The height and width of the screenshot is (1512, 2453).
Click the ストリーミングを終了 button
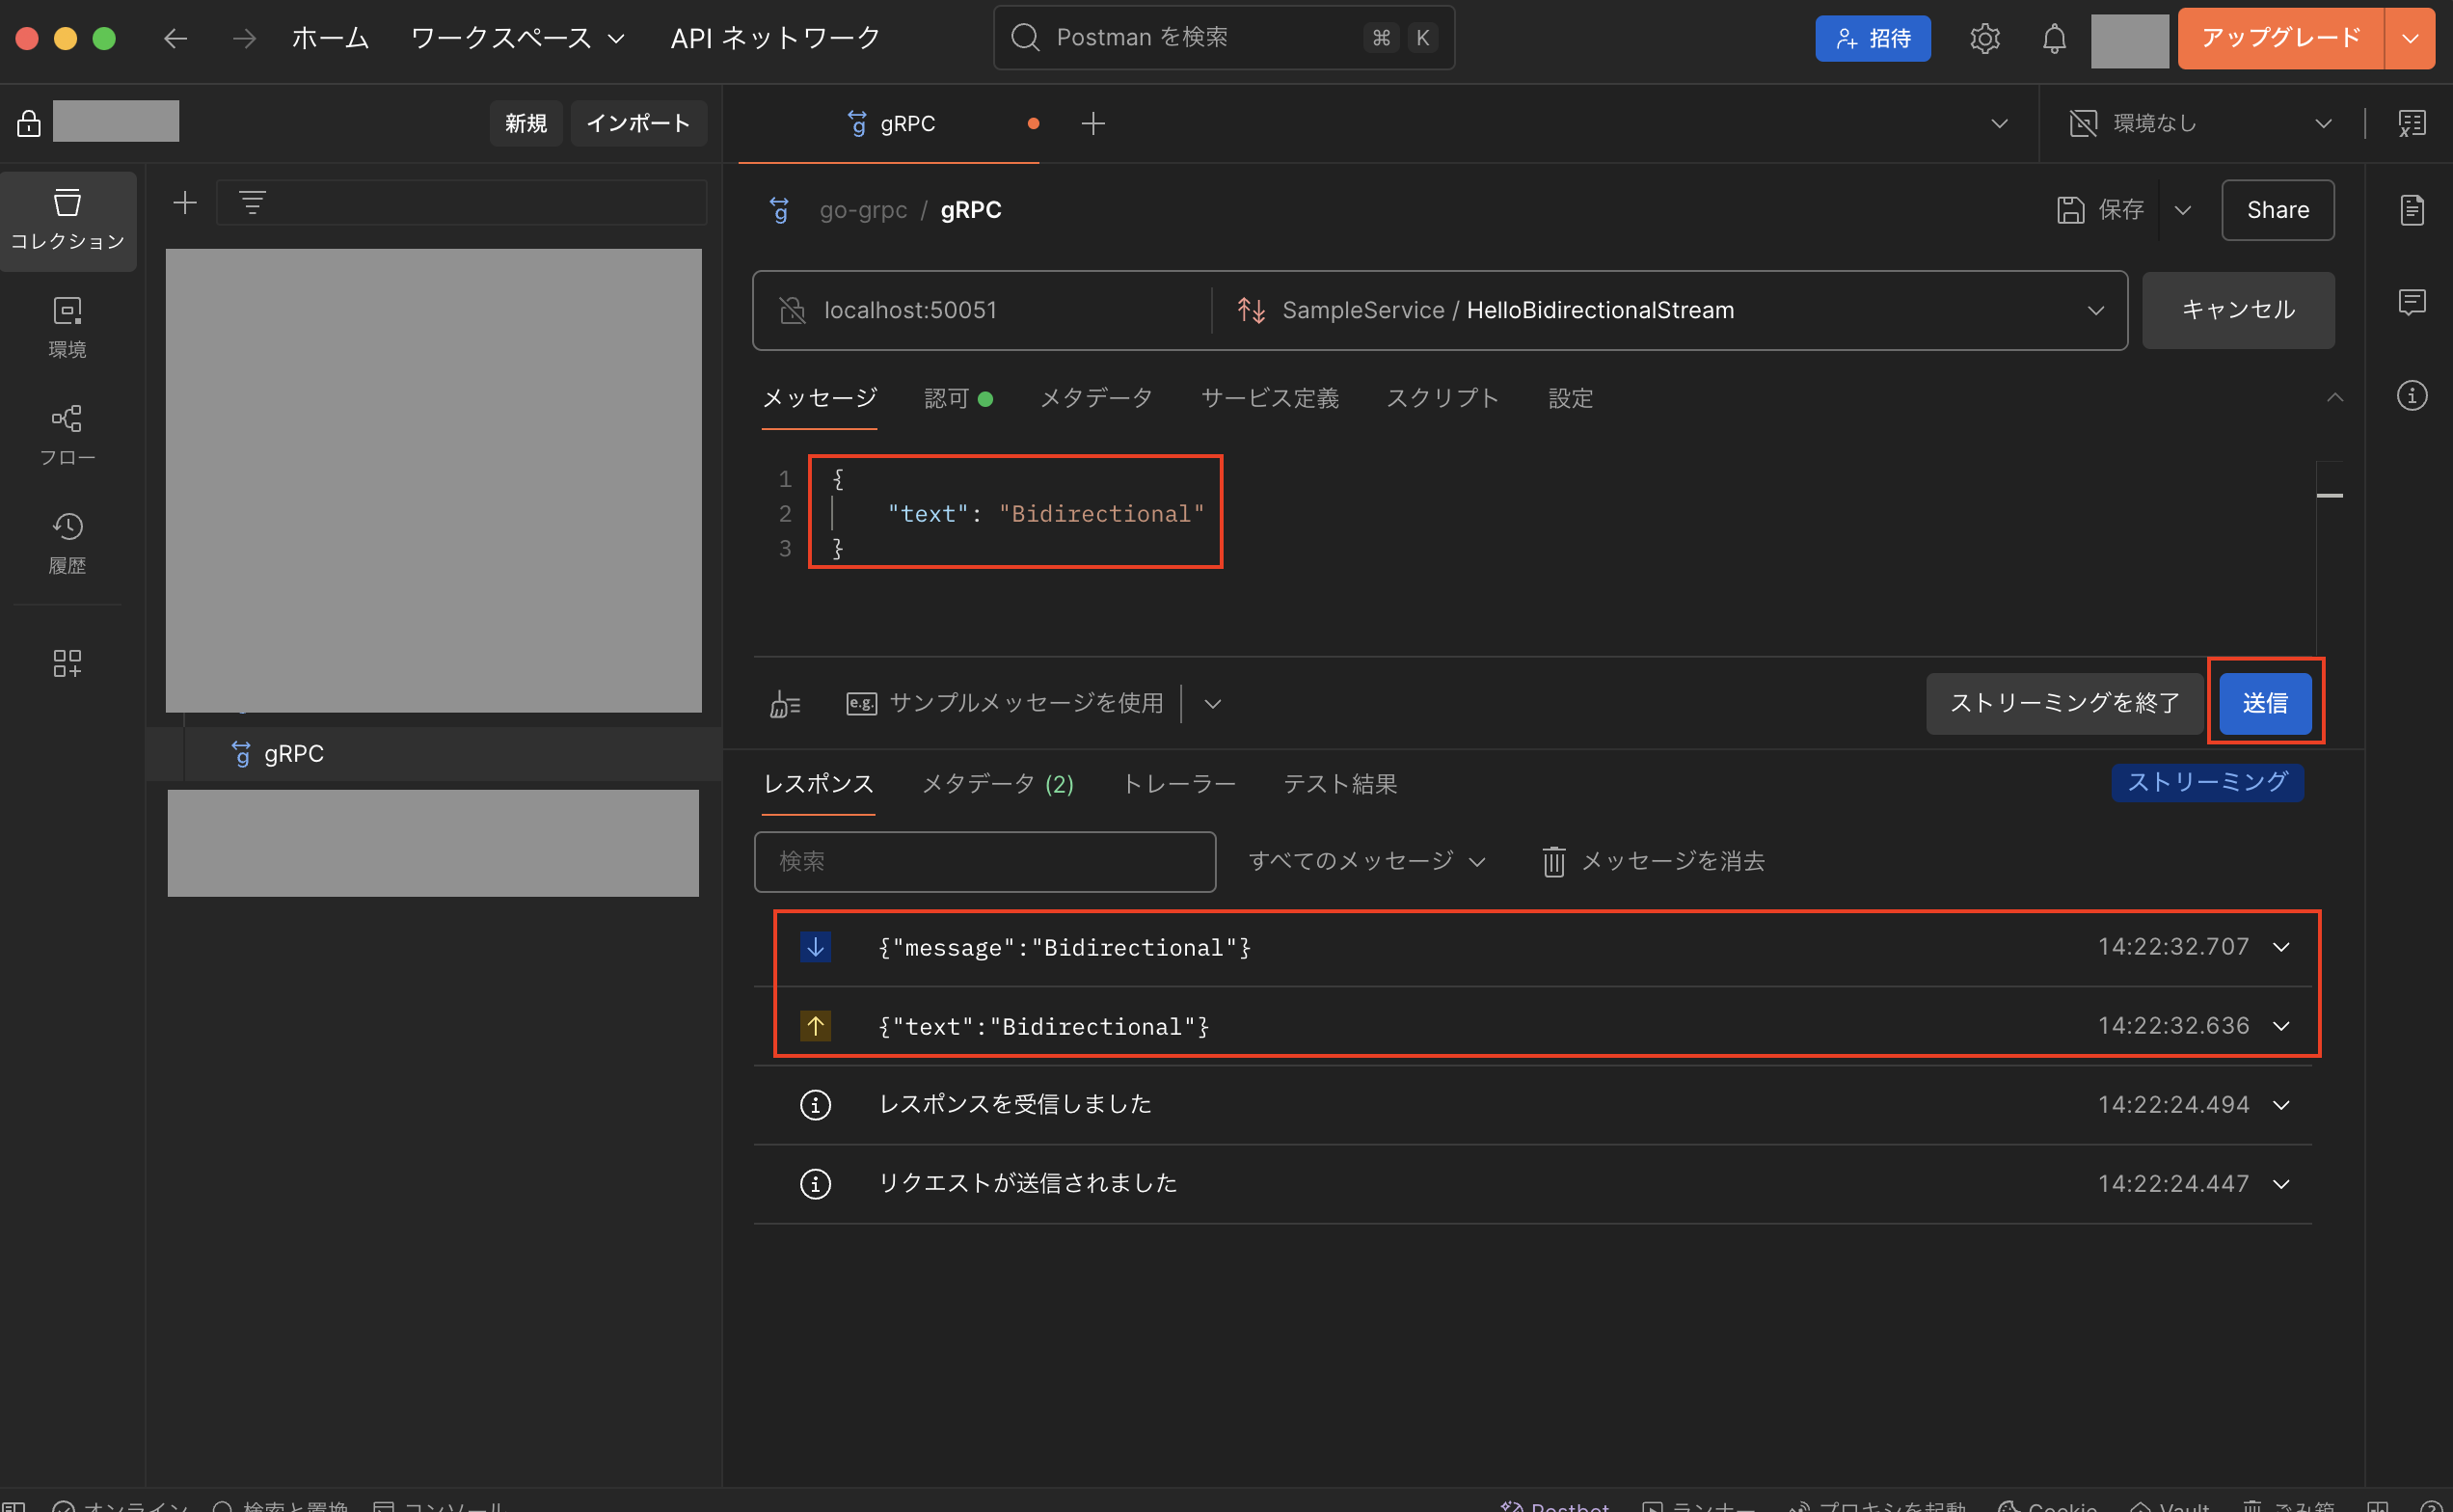click(x=2064, y=704)
